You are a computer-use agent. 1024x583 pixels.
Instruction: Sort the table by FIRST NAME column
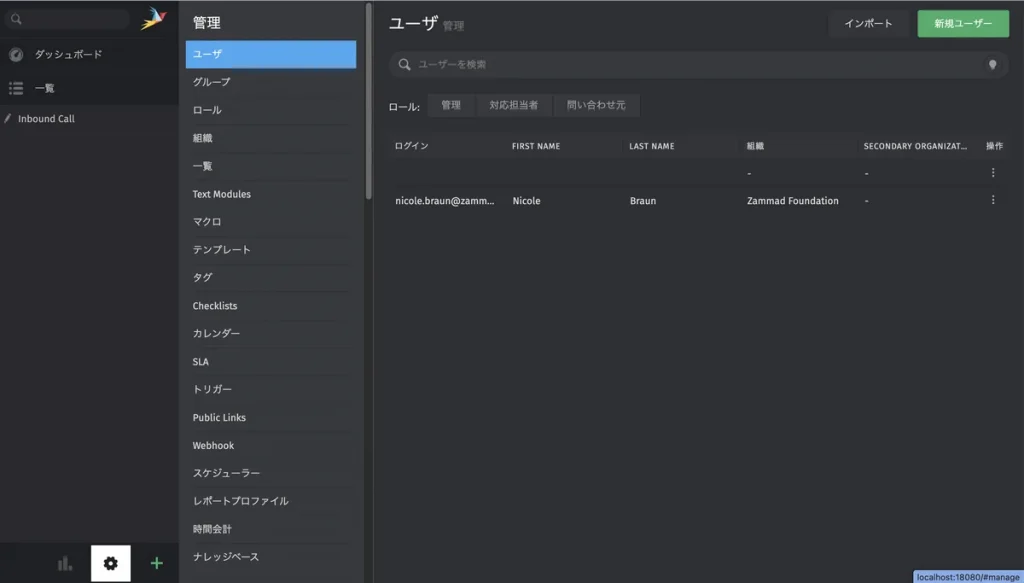click(x=536, y=146)
